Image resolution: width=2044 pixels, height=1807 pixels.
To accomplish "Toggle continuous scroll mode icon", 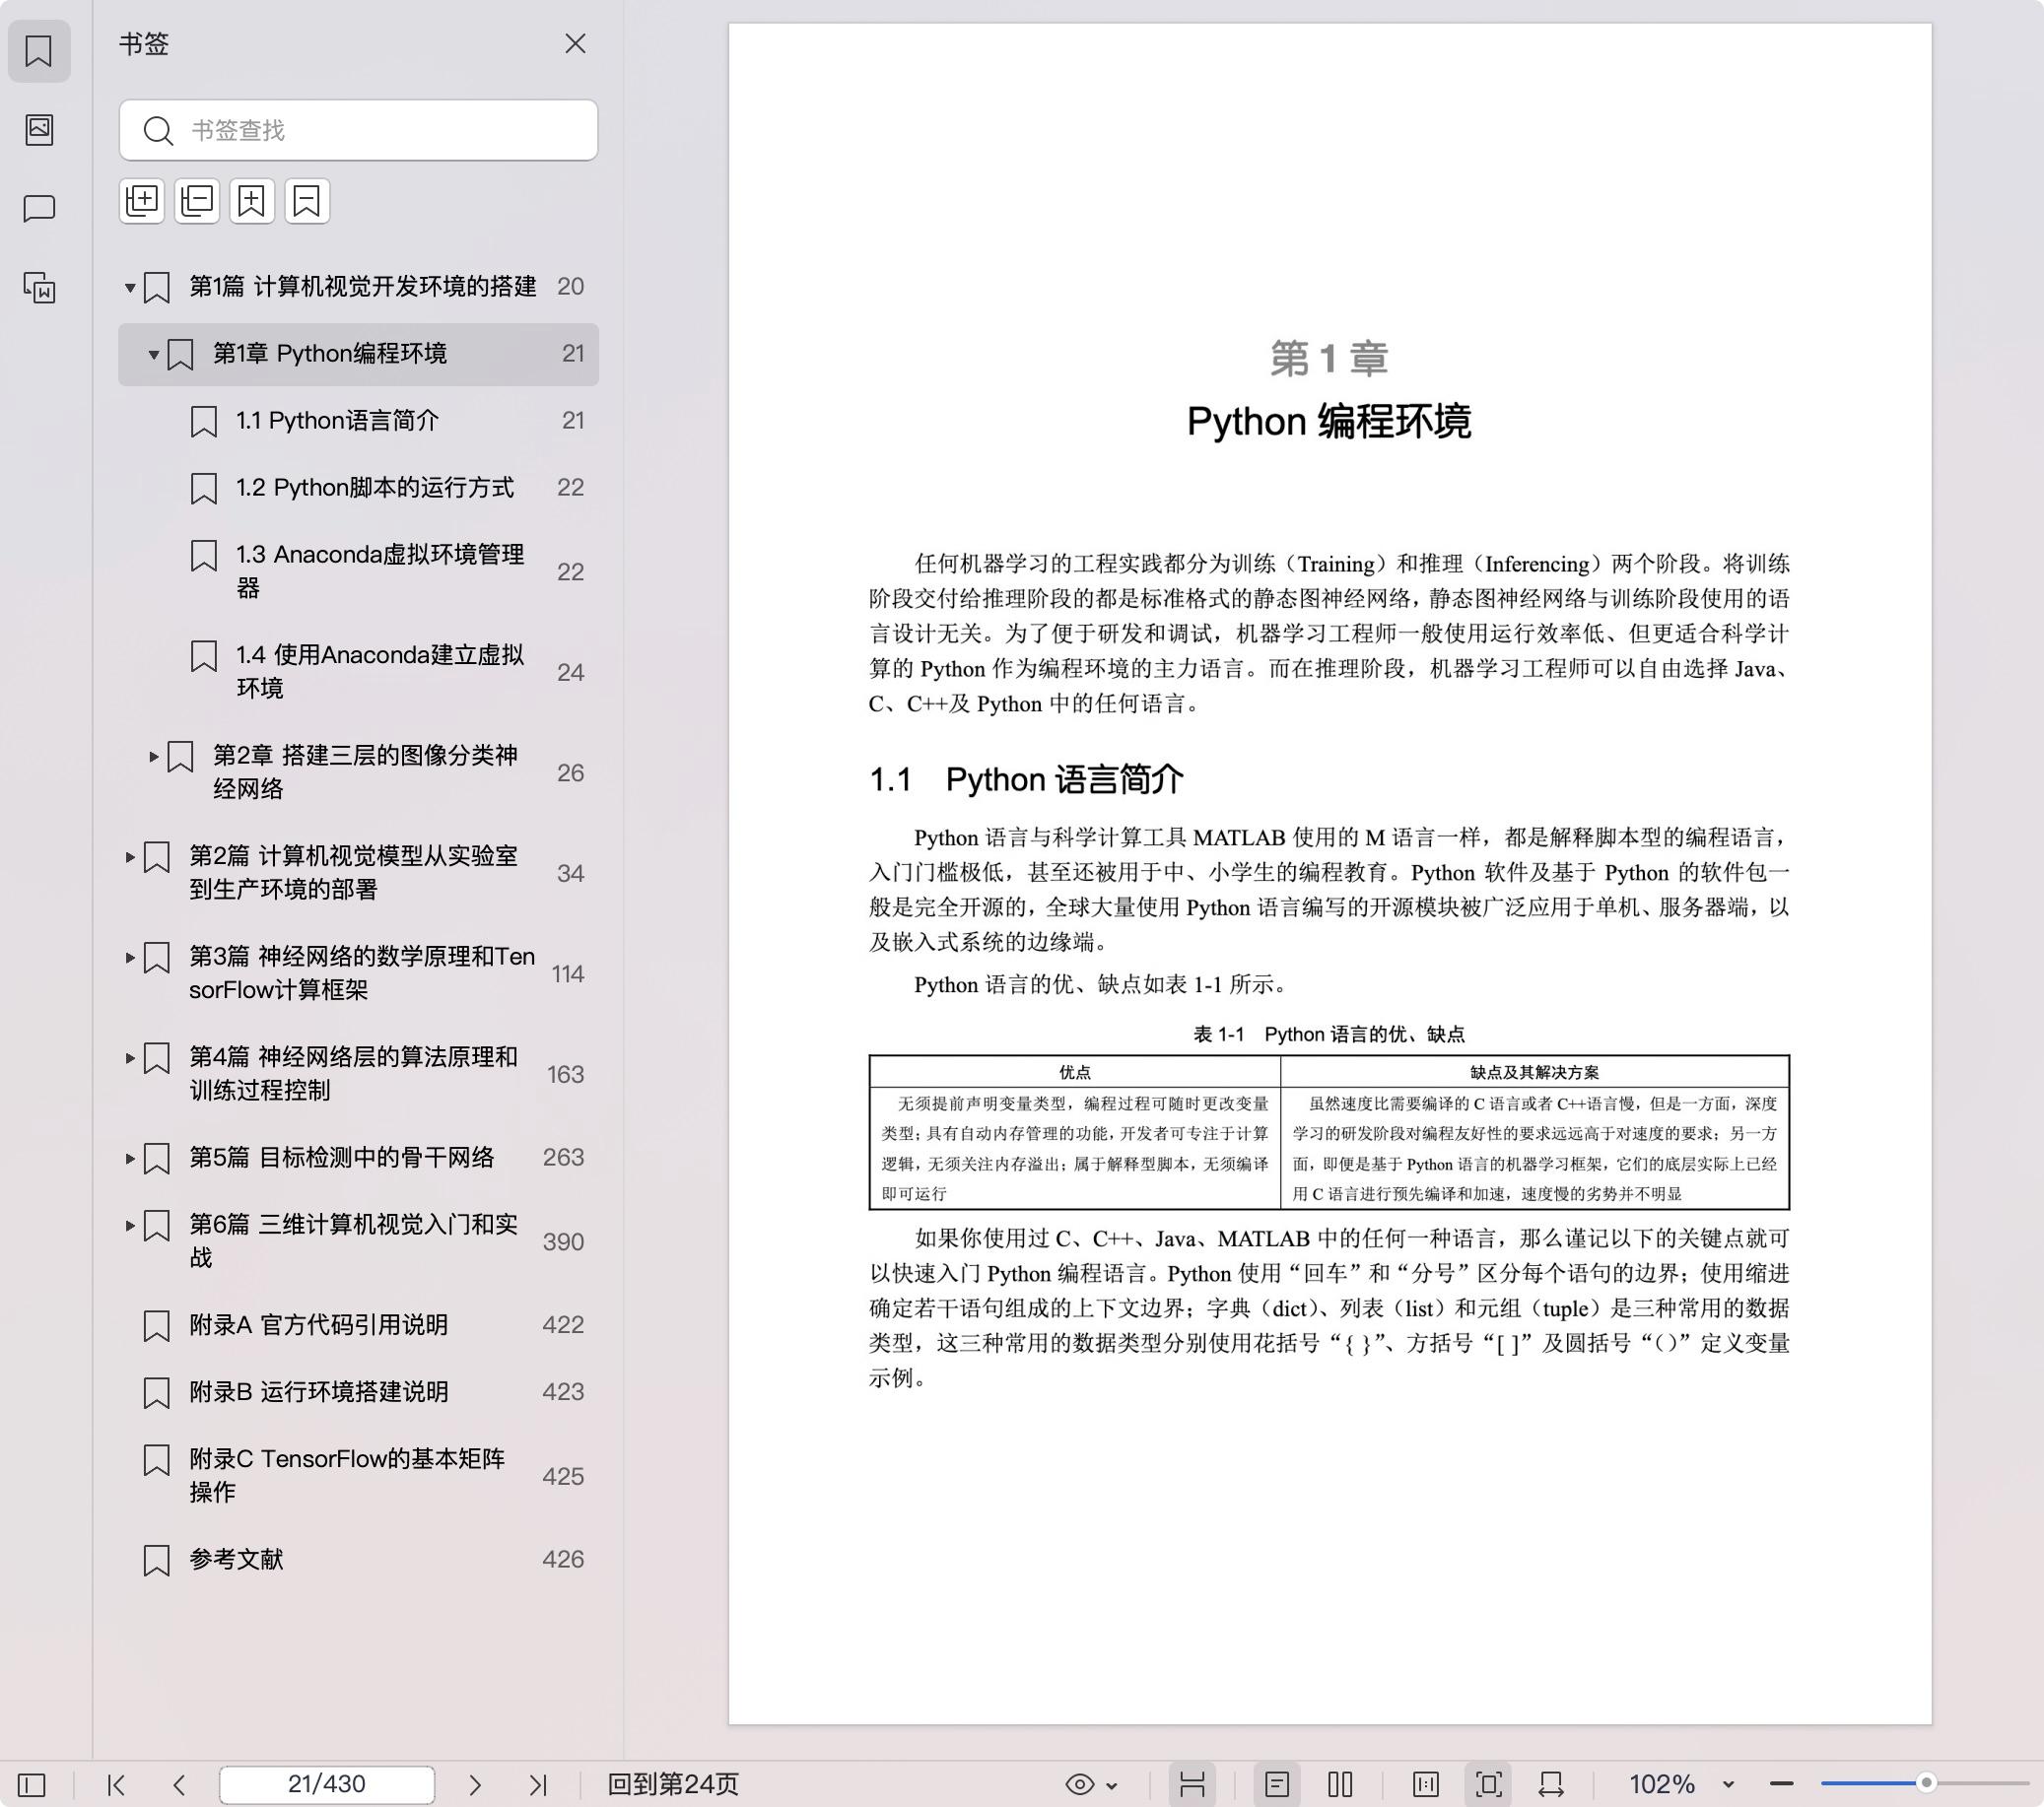I will [1192, 1785].
